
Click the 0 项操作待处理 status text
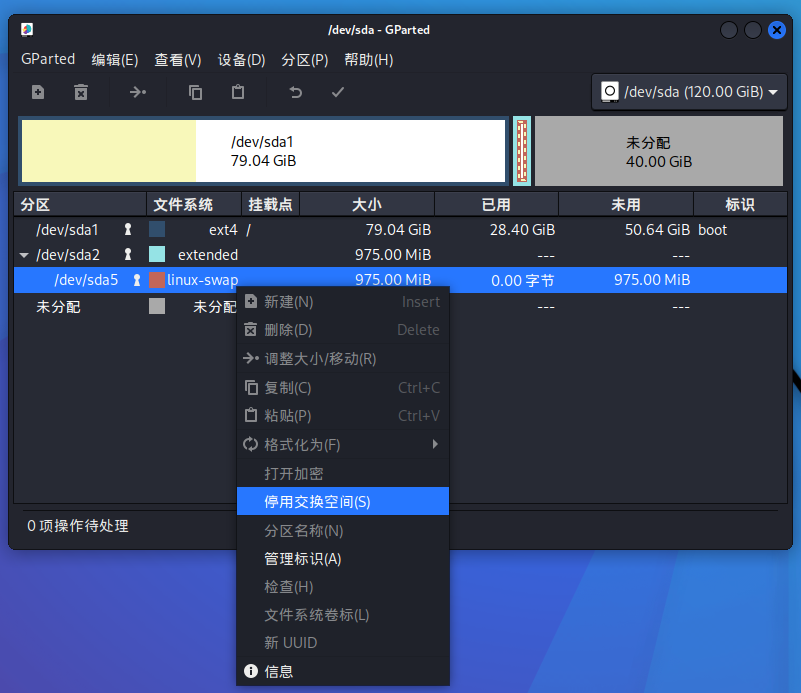point(78,526)
